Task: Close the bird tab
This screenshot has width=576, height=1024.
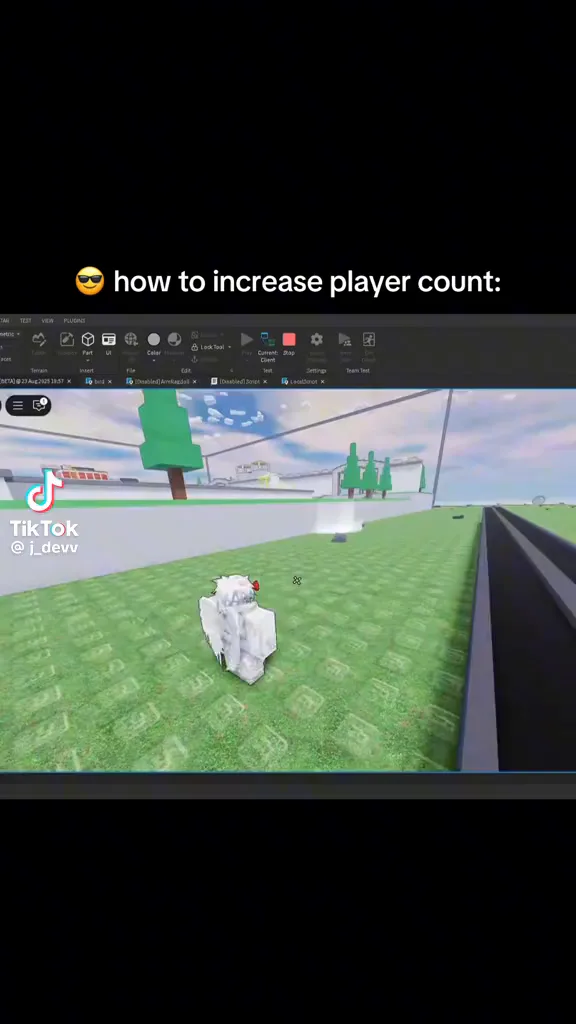Action: pos(110,381)
